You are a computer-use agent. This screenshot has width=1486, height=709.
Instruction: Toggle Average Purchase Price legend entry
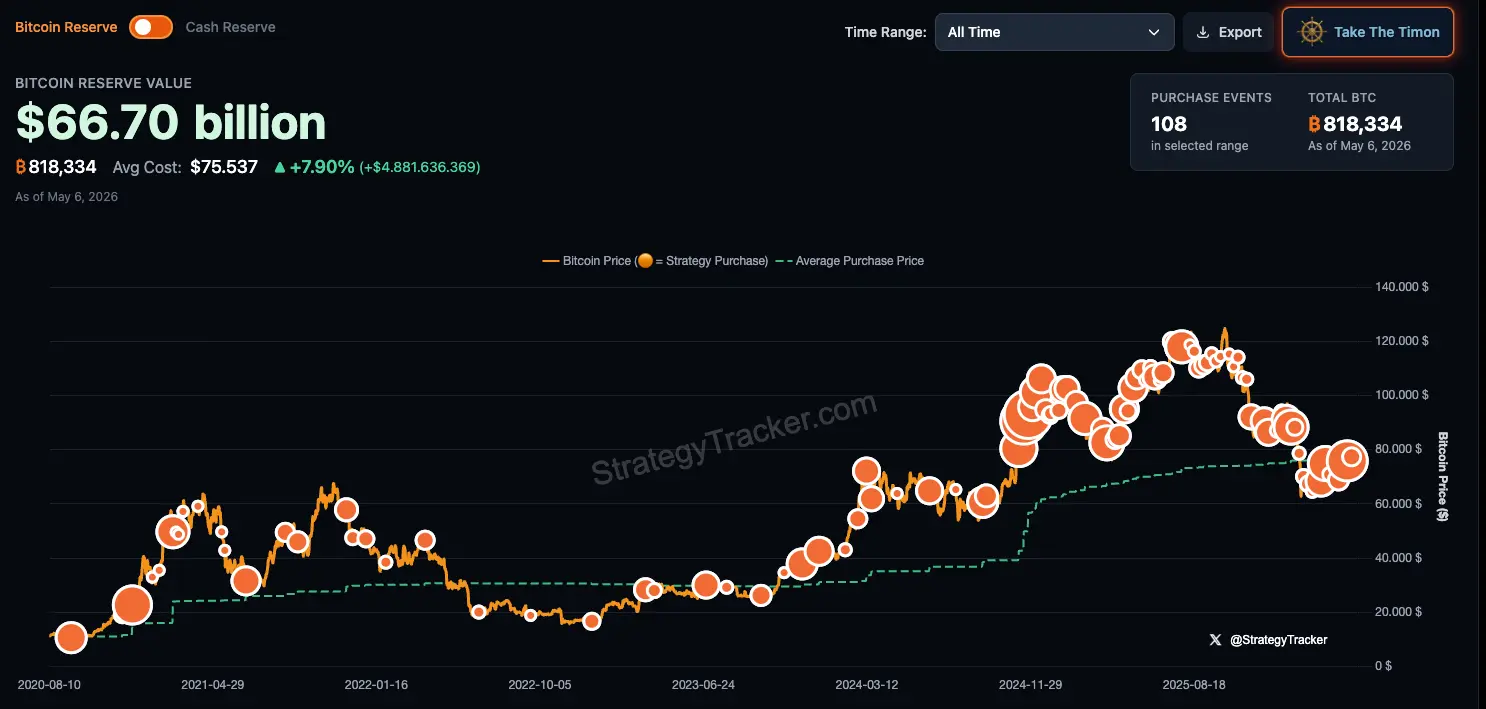(849, 261)
